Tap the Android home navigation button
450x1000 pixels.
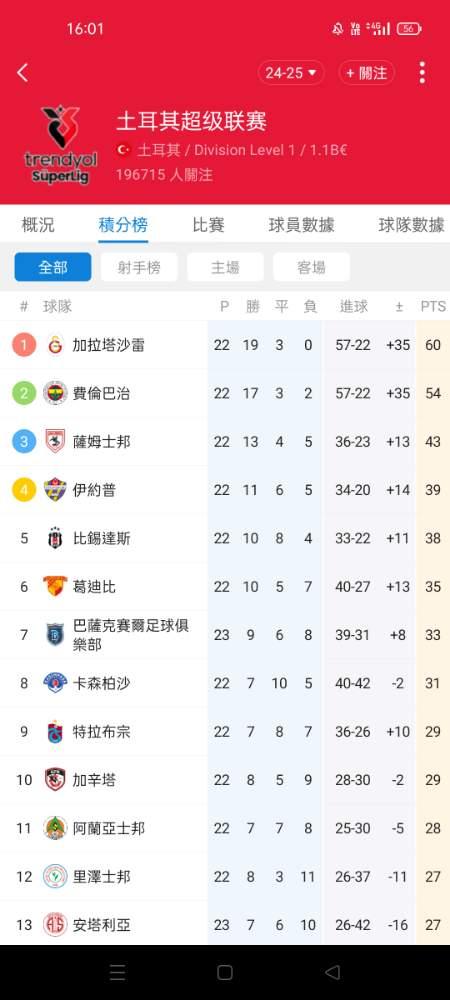[224, 972]
